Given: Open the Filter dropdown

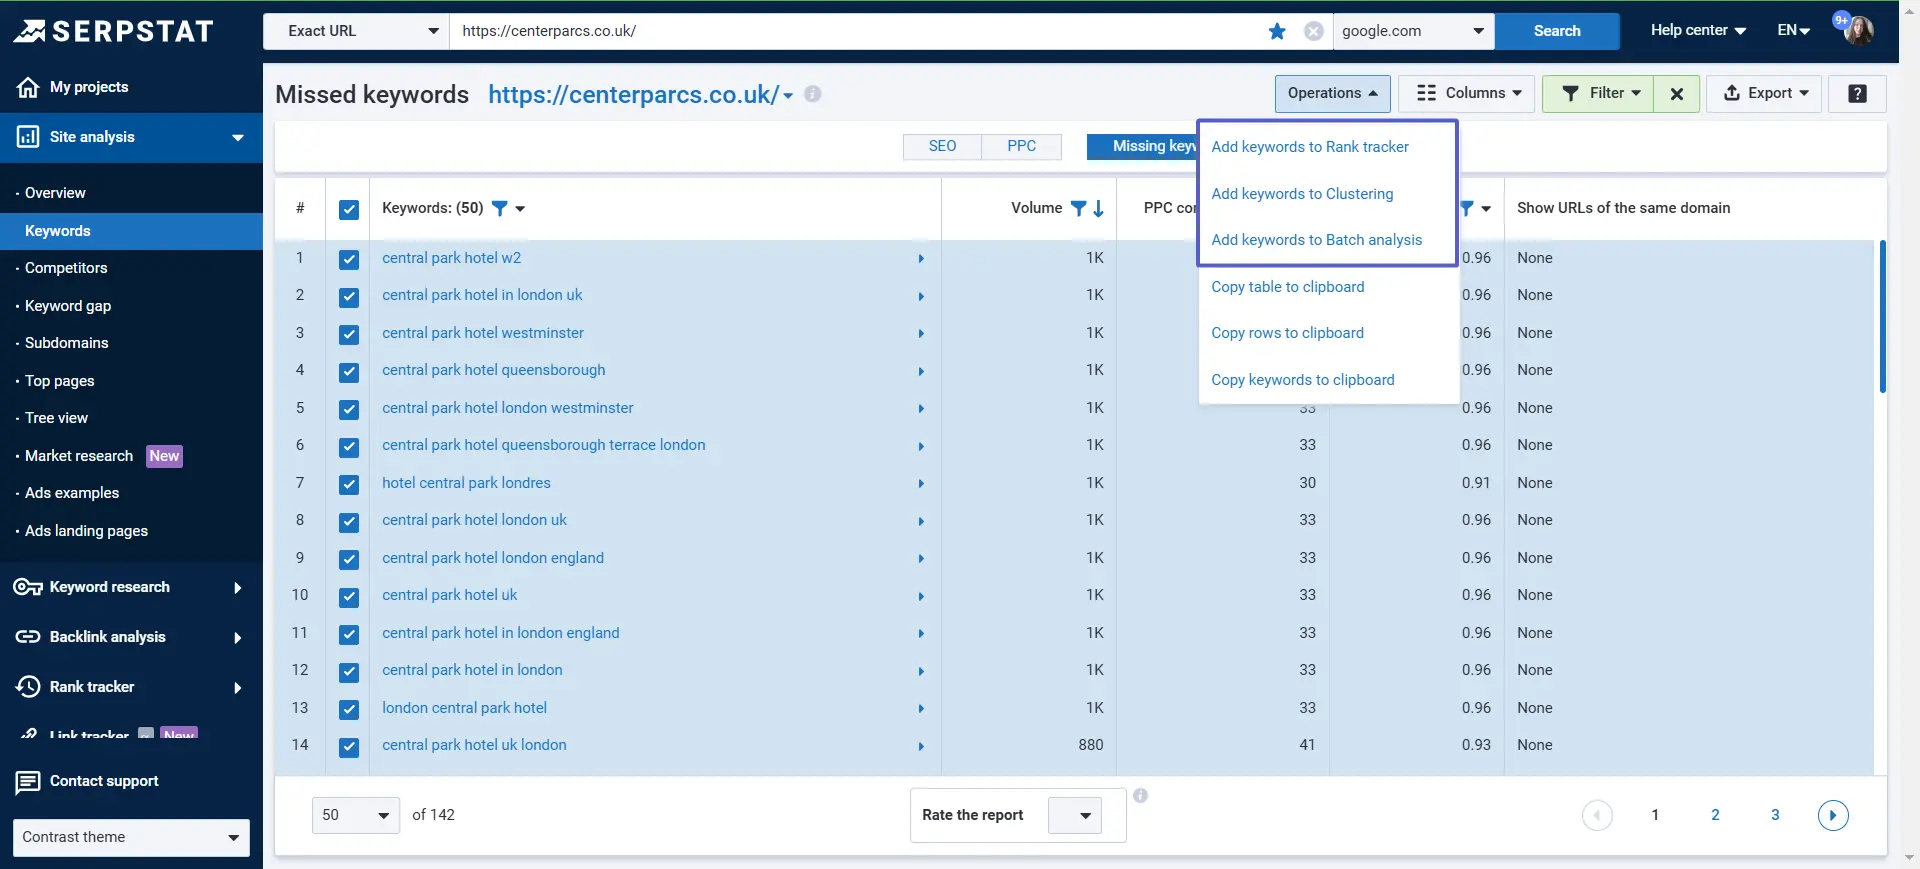Looking at the screenshot, I should pyautogui.click(x=1598, y=94).
